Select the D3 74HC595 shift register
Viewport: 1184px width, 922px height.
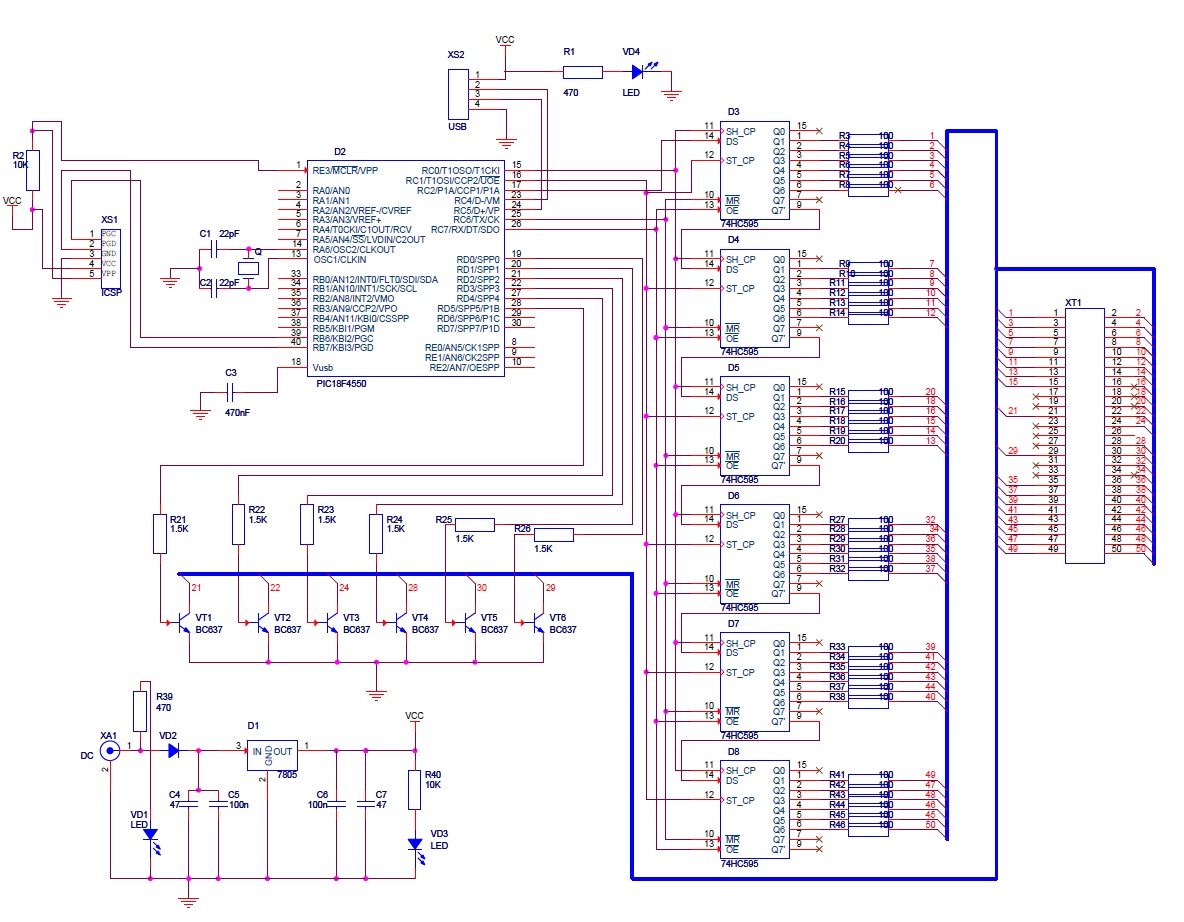(x=755, y=171)
